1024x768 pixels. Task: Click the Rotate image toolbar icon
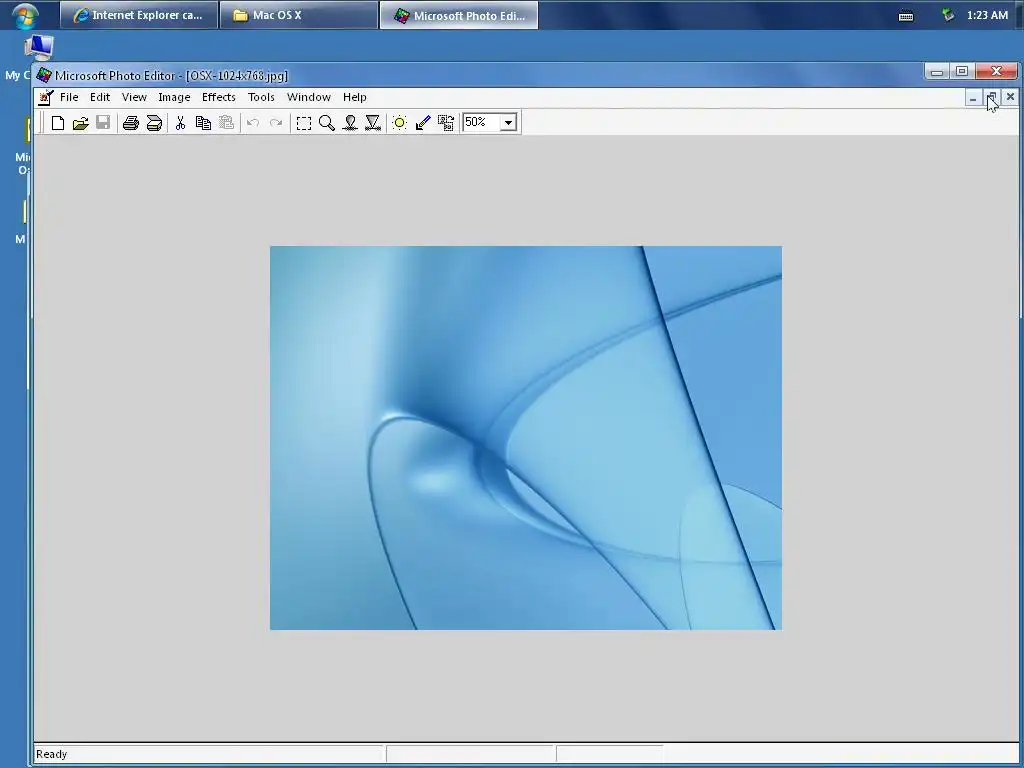[x=446, y=123]
